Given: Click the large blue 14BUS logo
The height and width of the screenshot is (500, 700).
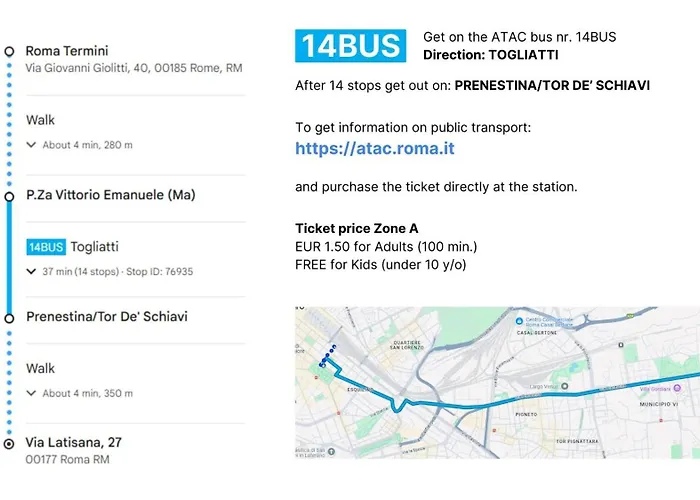Looking at the screenshot, I should [x=350, y=46].
